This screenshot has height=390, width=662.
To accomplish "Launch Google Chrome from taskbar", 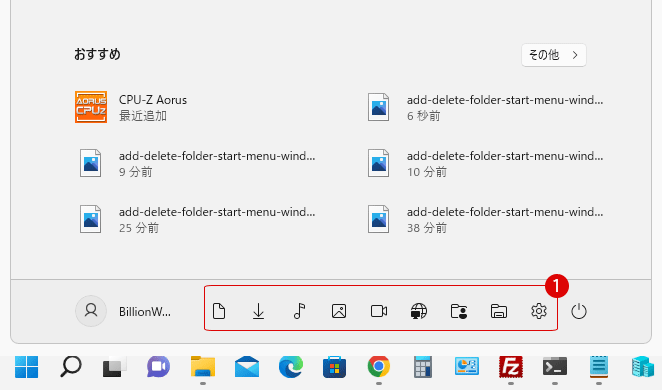I will tap(379, 367).
